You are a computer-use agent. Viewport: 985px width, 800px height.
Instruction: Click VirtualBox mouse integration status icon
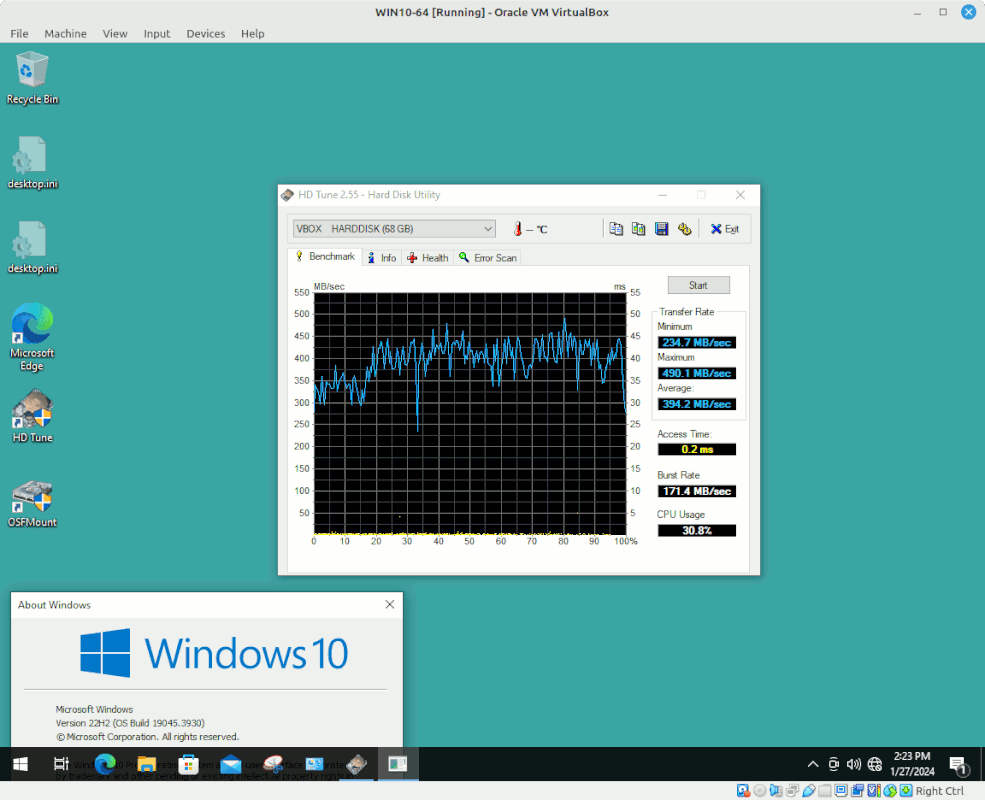[x=890, y=791]
